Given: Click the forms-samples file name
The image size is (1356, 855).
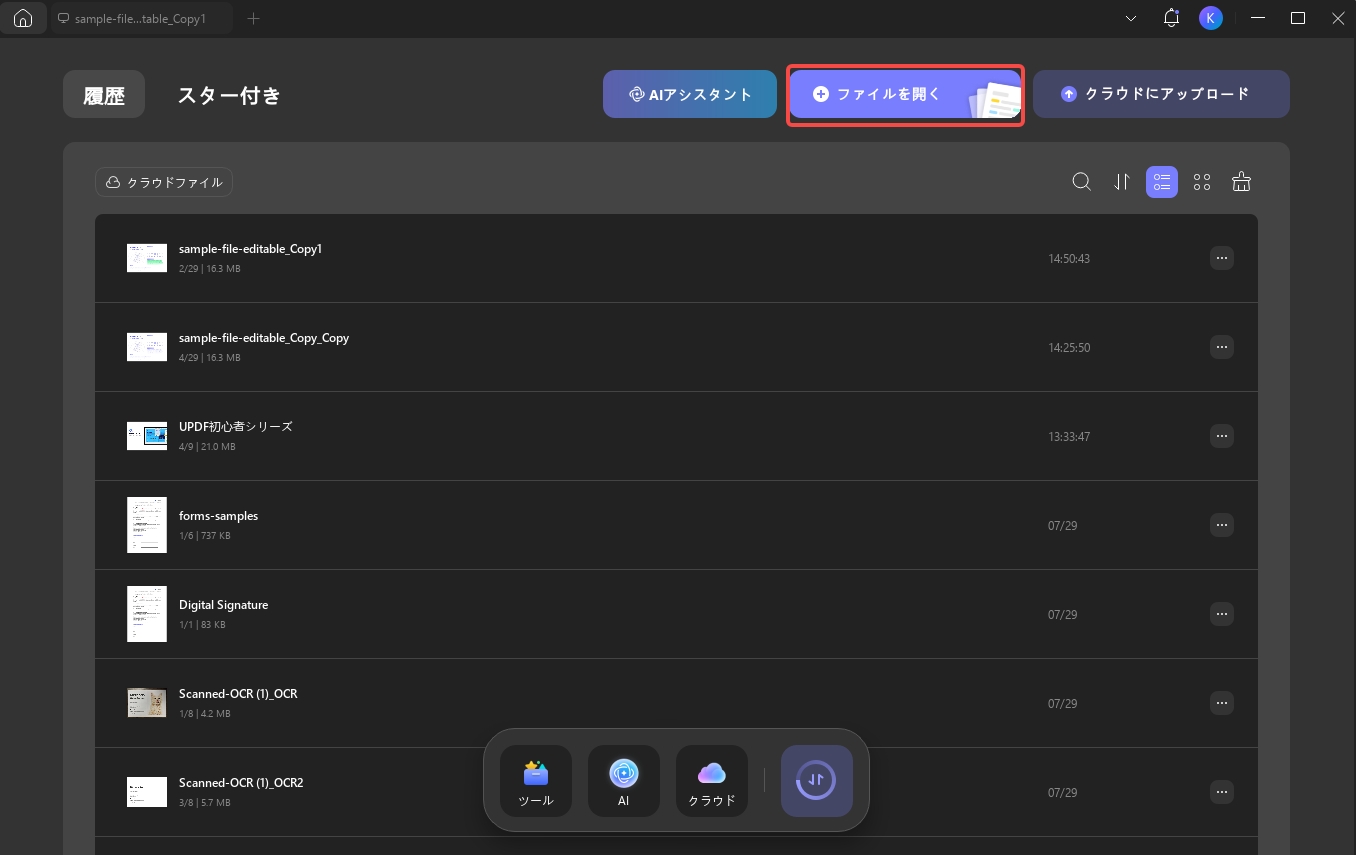Looking at the screenshot, I should coord(218,516).
